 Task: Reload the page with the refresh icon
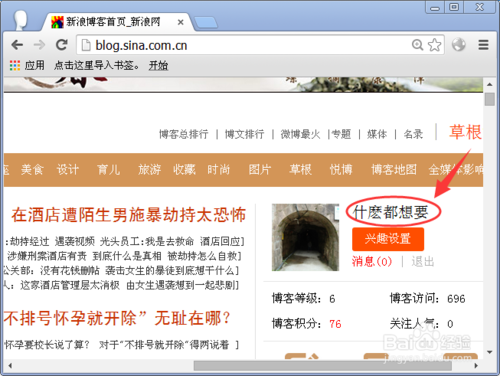62,45
